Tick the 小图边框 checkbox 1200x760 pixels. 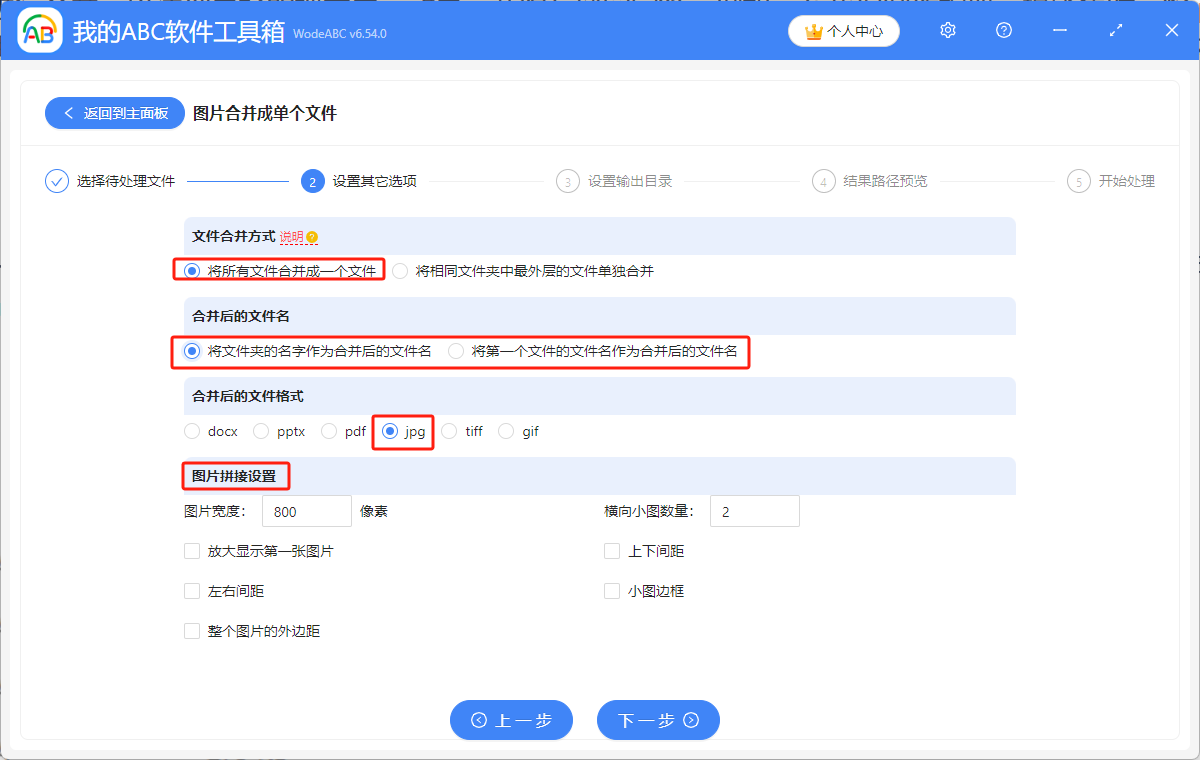coord(612,591)
